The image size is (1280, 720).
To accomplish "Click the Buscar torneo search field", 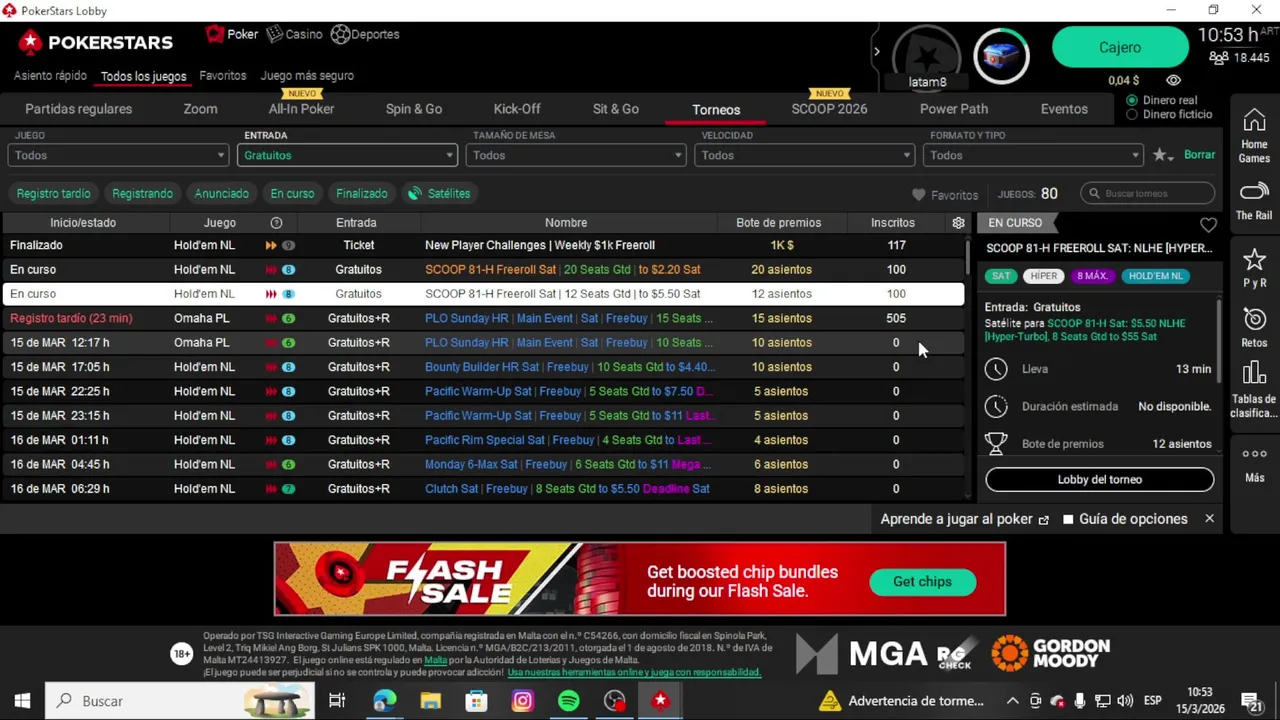I will (x=1147, y=193).
